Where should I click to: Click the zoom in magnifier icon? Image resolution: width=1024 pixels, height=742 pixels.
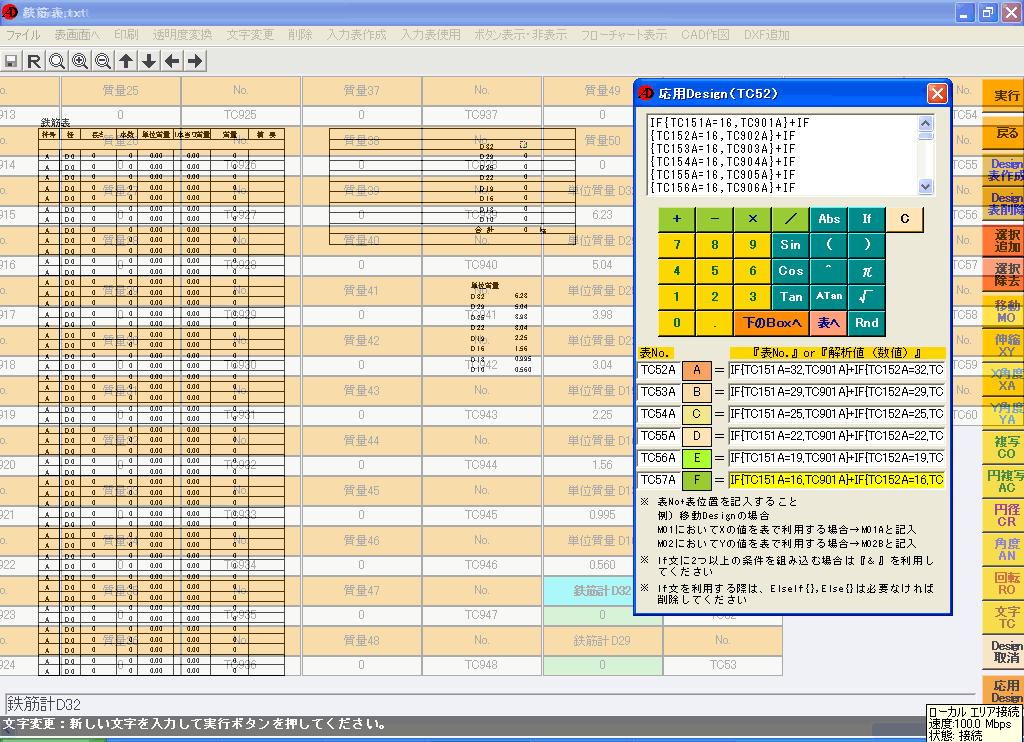pyautogui.click(x=80, y=61)
